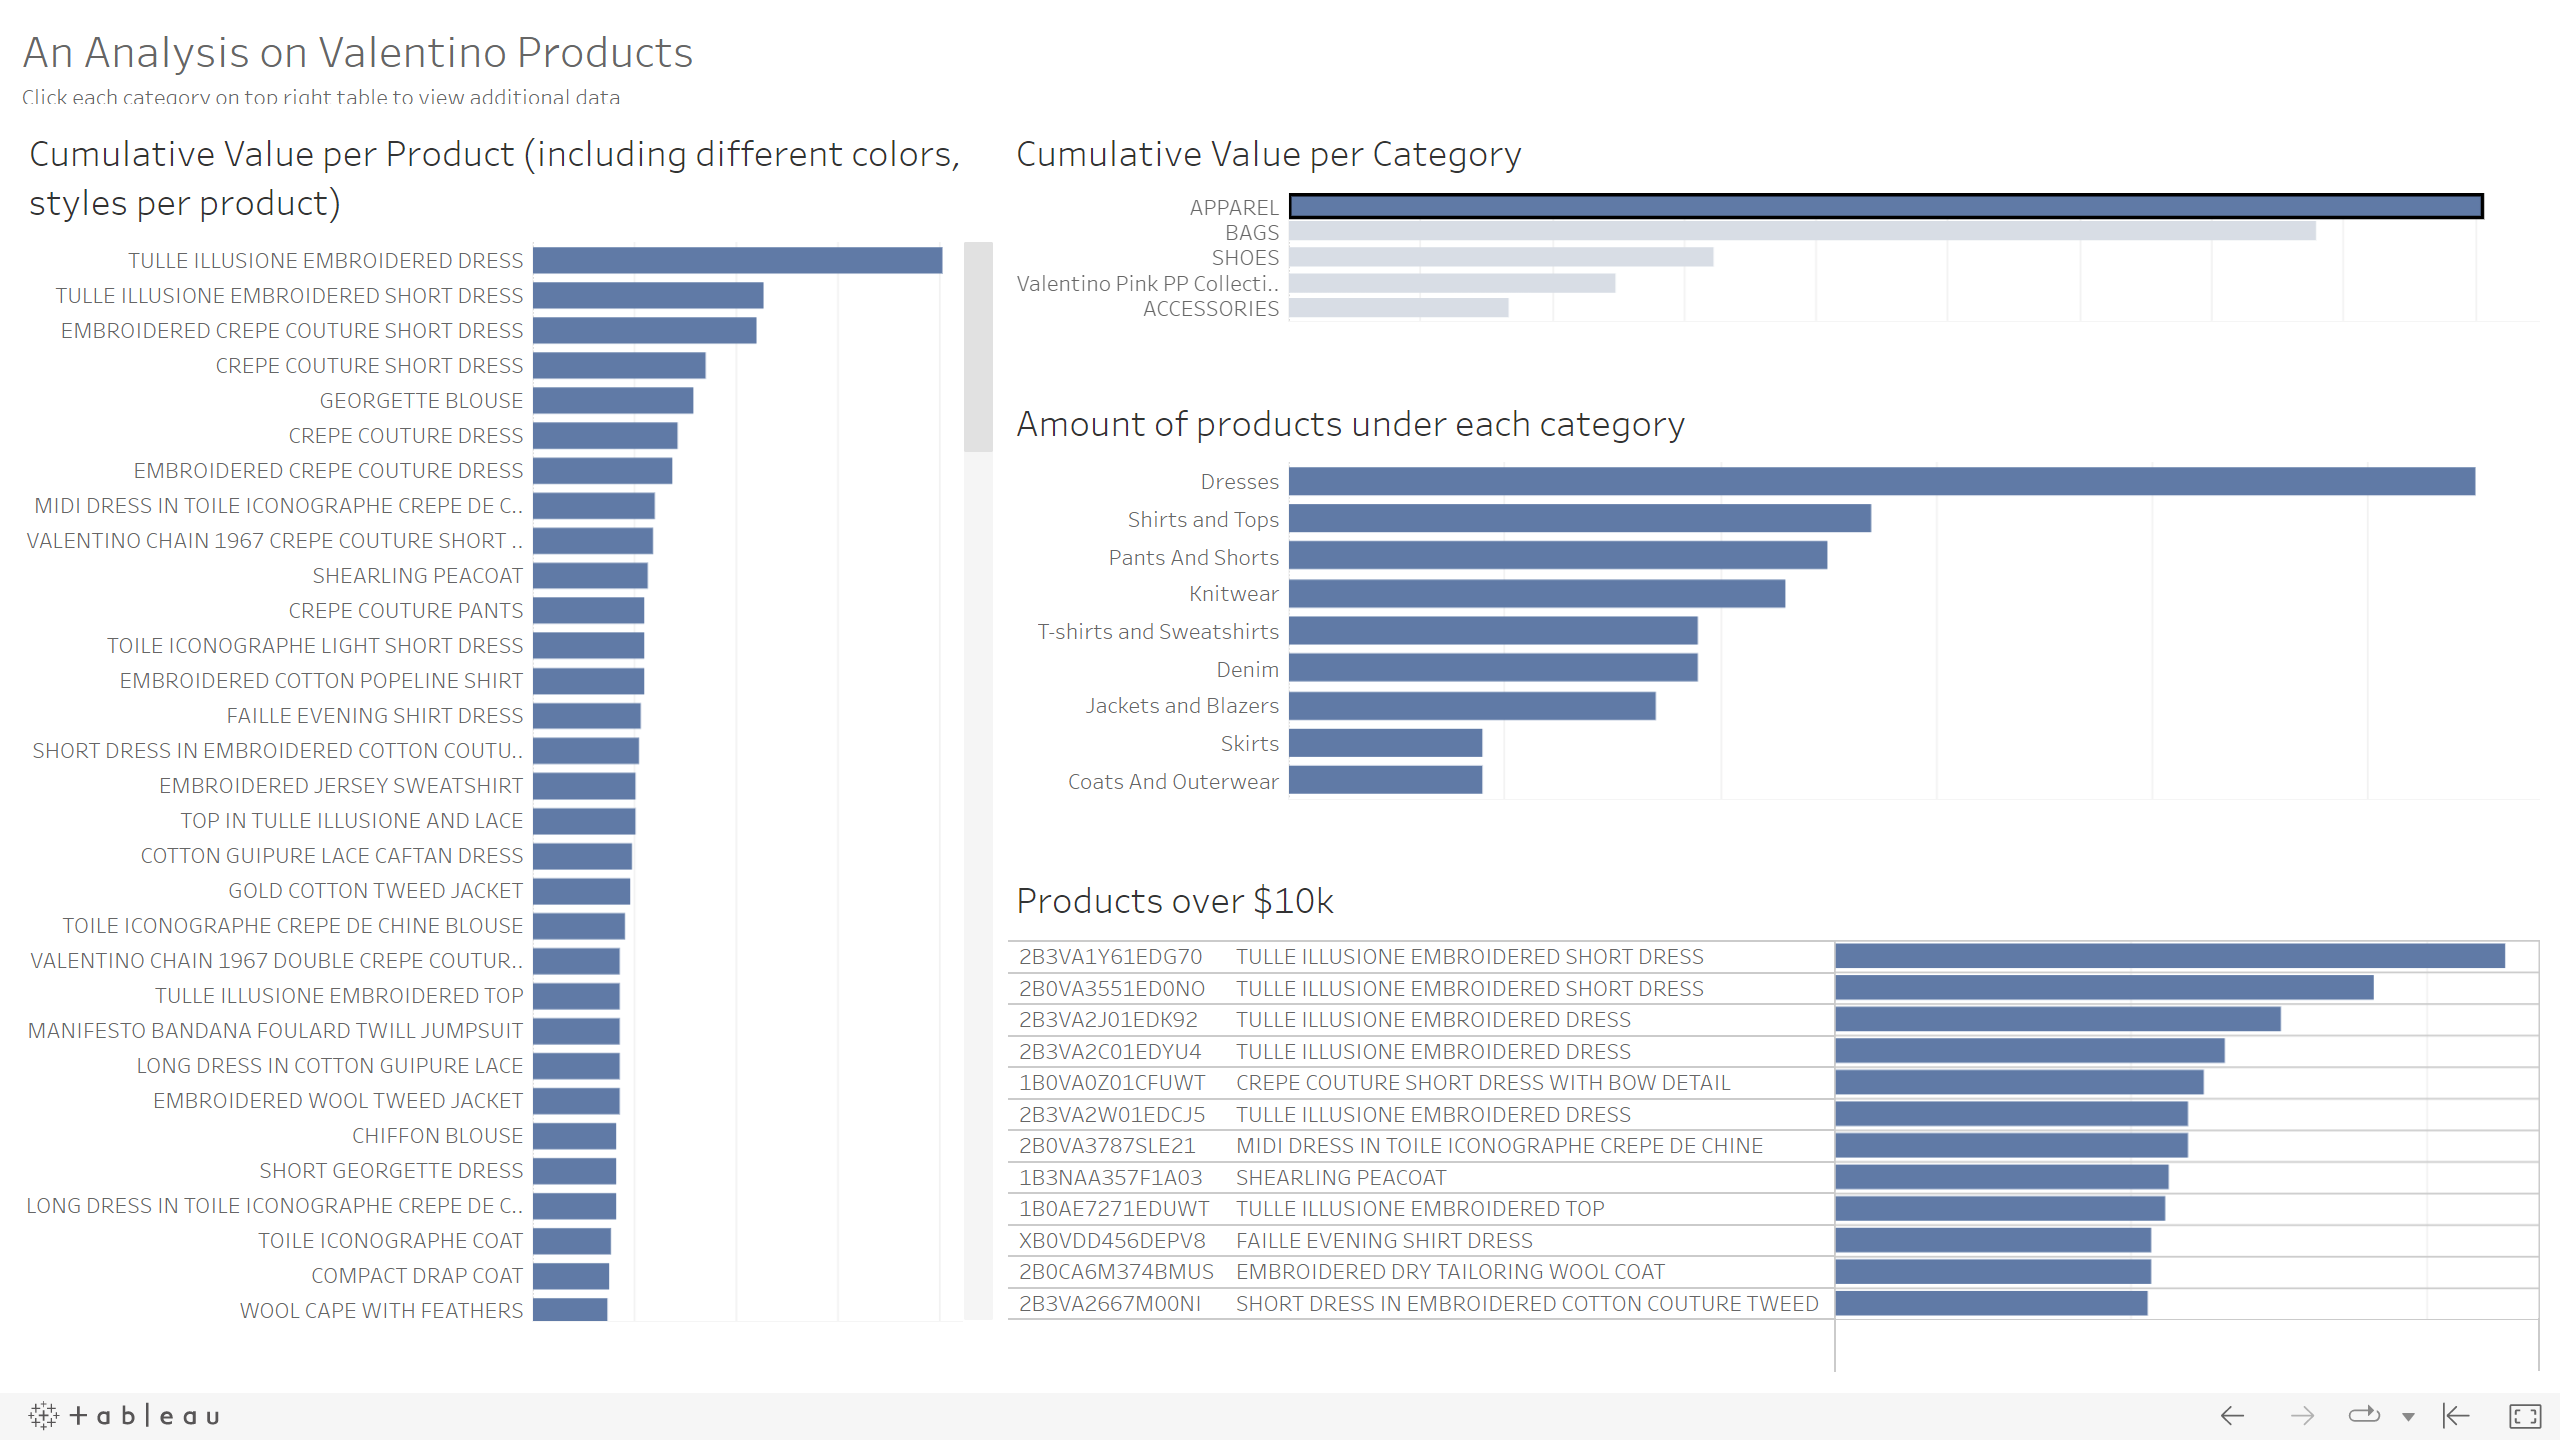Click product code 2B0VA3551ED0NO

1112,988
